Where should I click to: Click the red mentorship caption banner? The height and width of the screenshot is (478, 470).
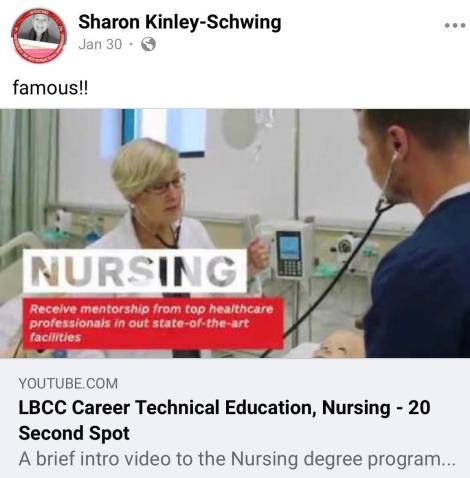tap(153, 323)
